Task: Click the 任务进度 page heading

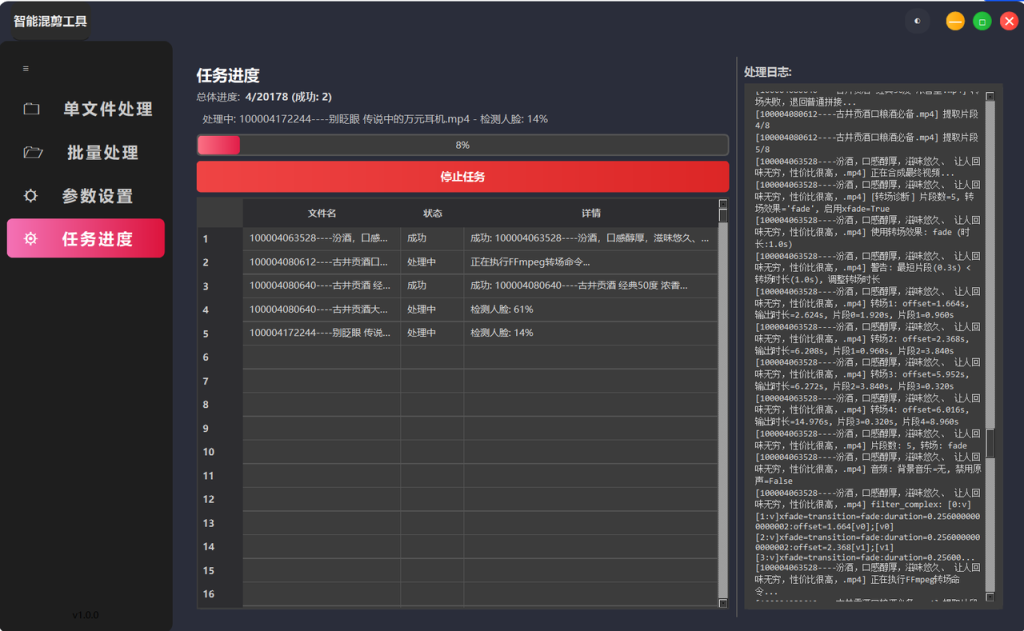Action: (x=228, y=76)
